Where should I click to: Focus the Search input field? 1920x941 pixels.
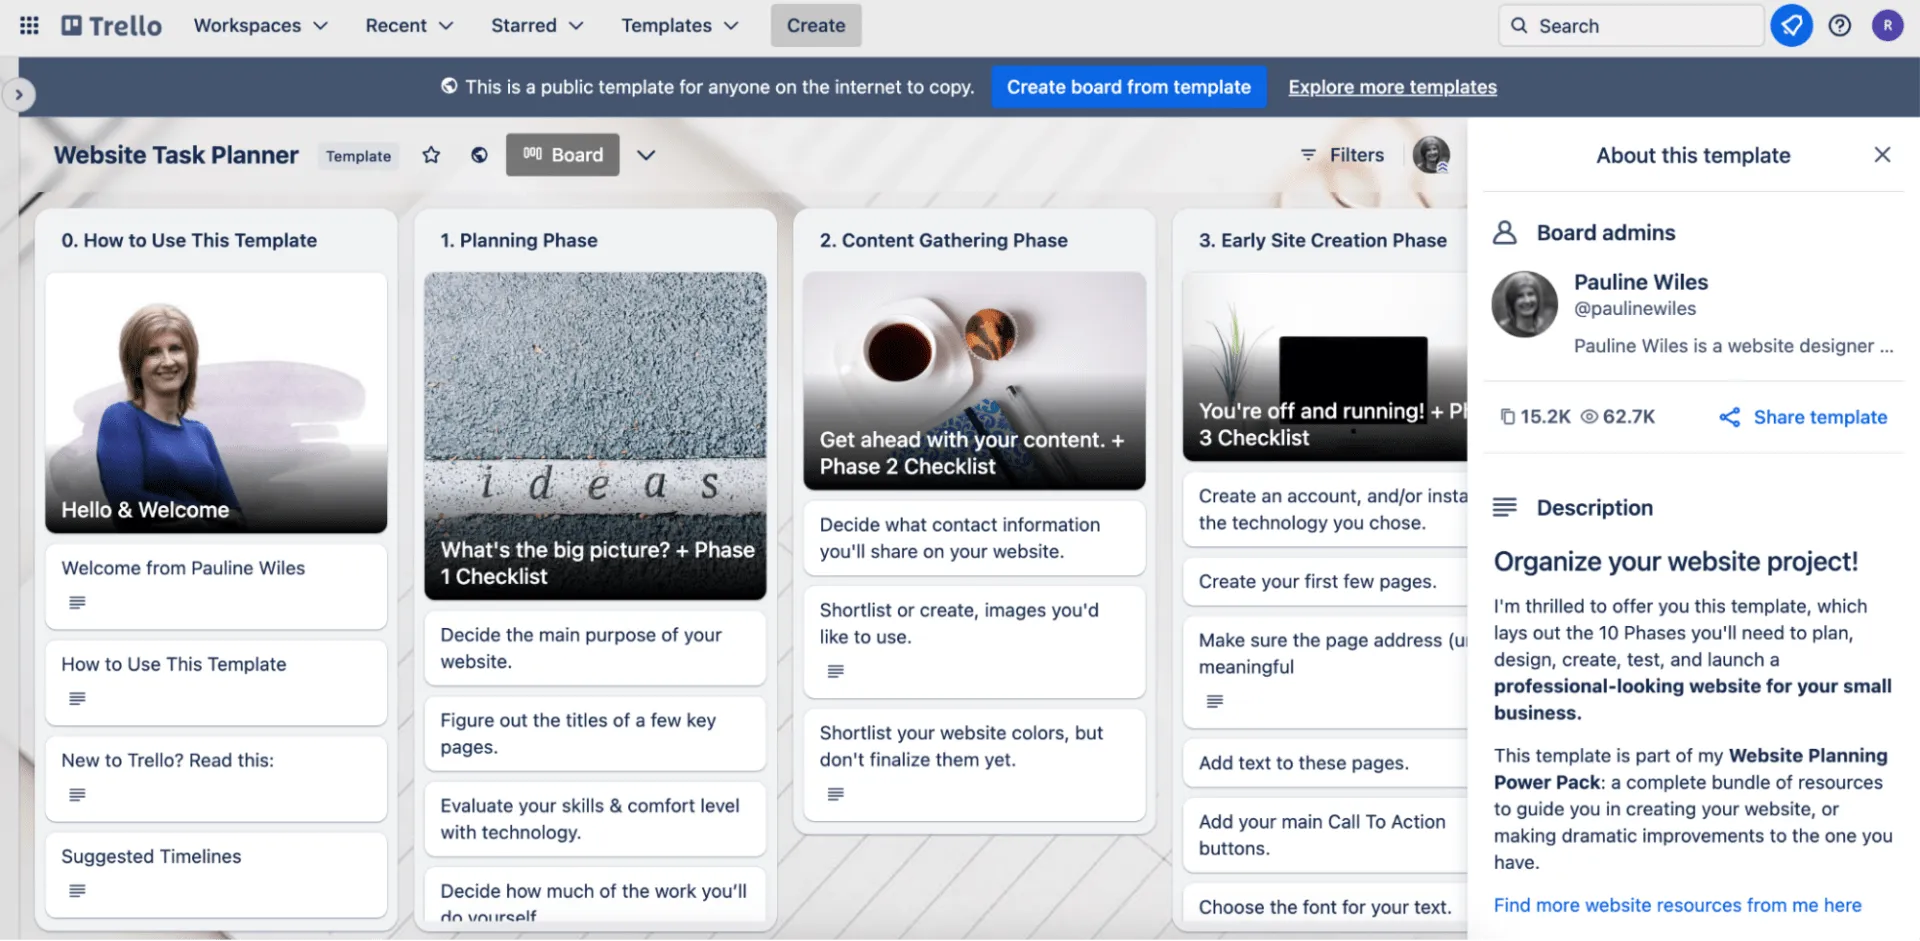point(1631,26)
